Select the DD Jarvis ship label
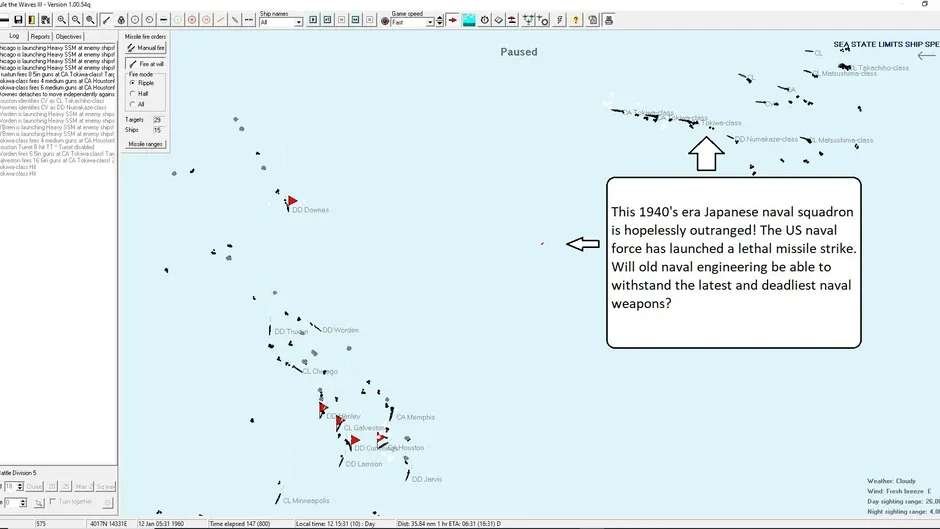 (x=427, y=479)
